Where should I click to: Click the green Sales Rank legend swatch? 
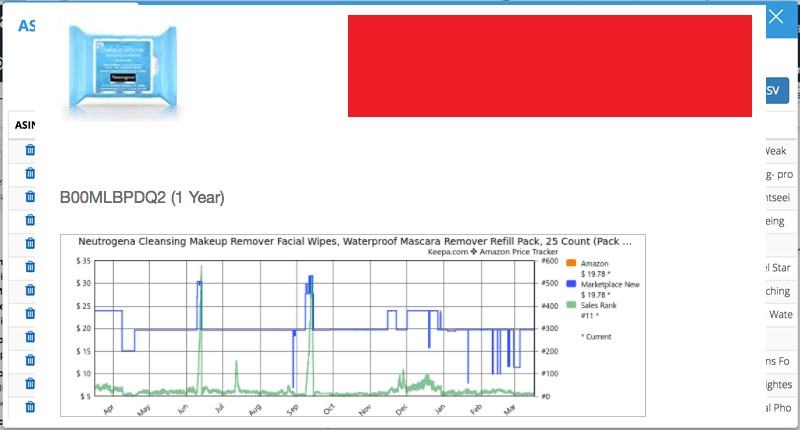pos(571,305)
